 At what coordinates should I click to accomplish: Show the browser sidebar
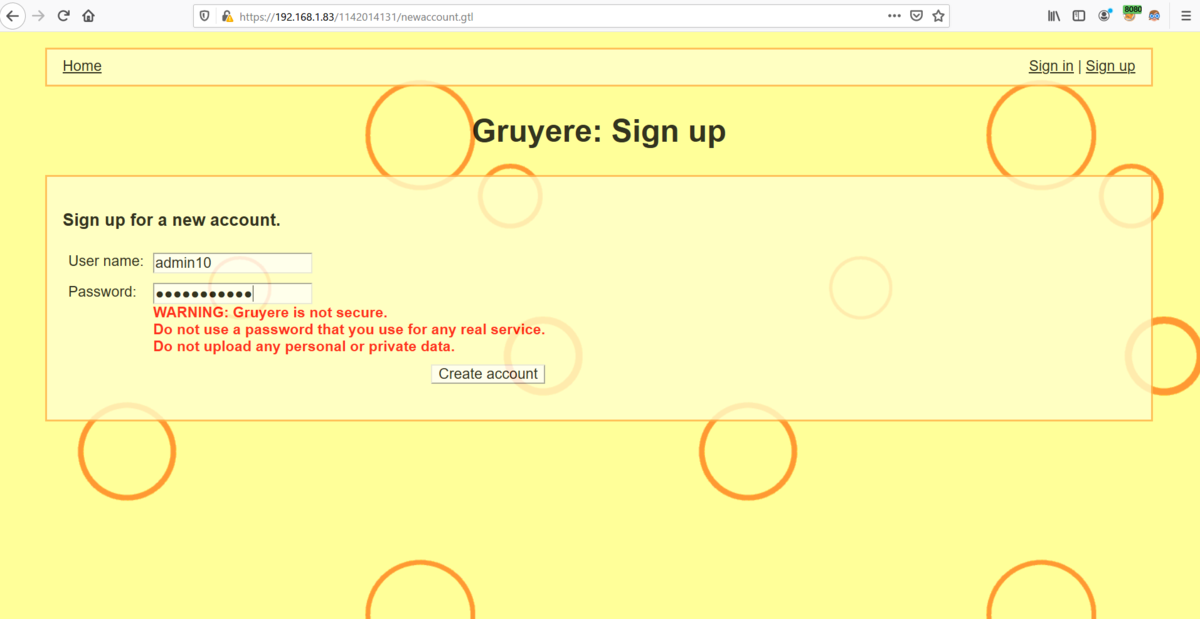1079,16
